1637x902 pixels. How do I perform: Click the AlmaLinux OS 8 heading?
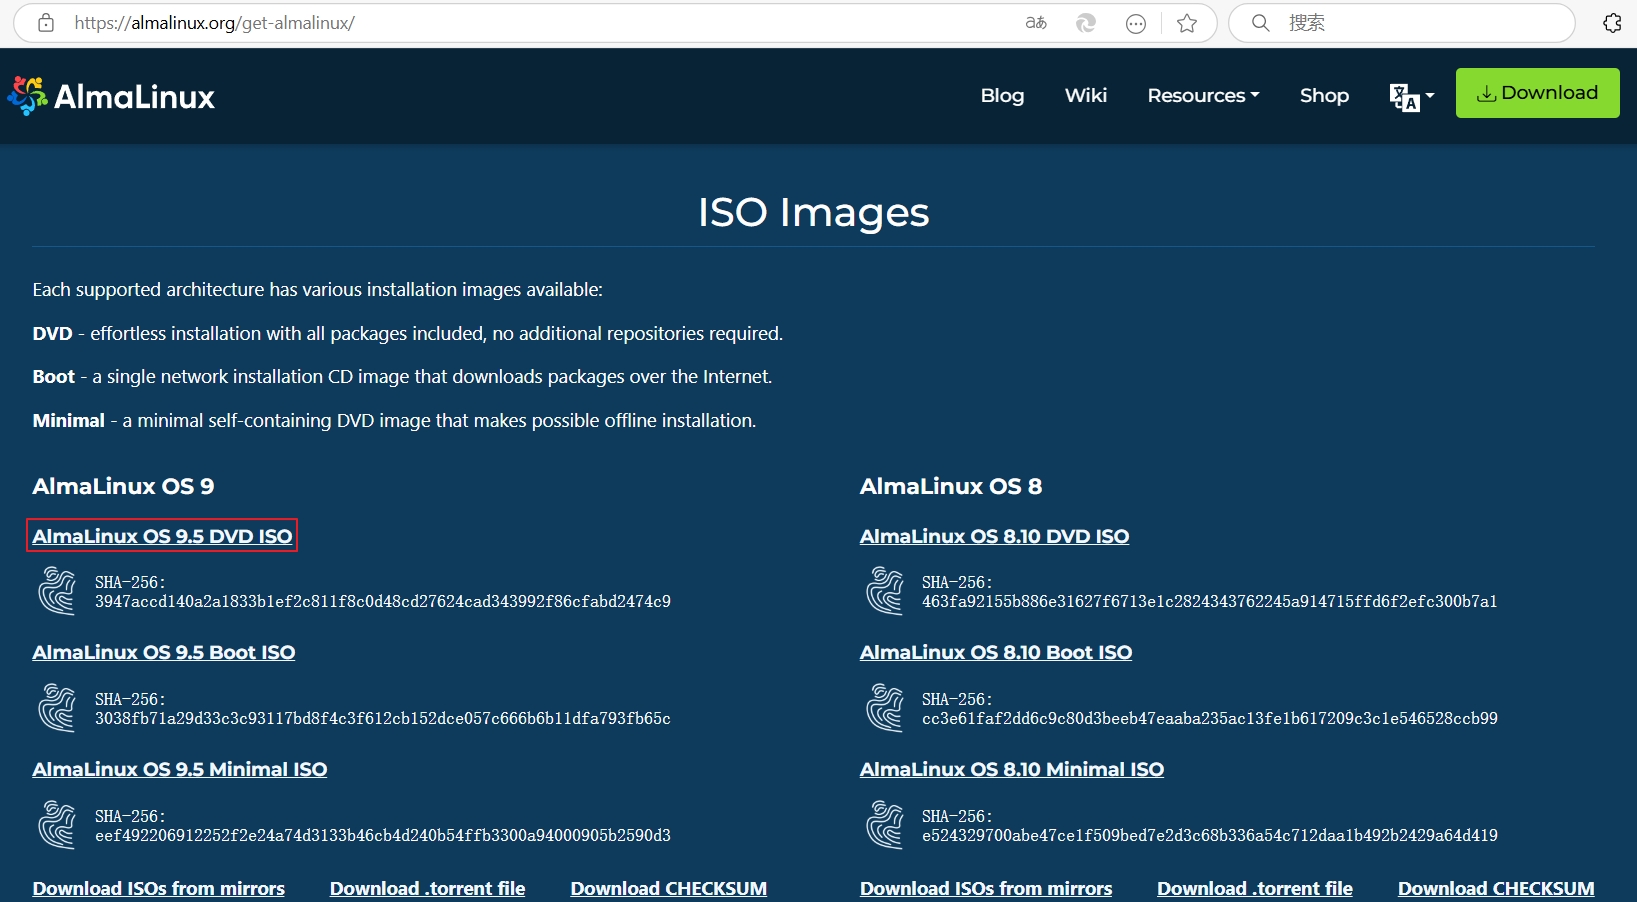point(951,486)
